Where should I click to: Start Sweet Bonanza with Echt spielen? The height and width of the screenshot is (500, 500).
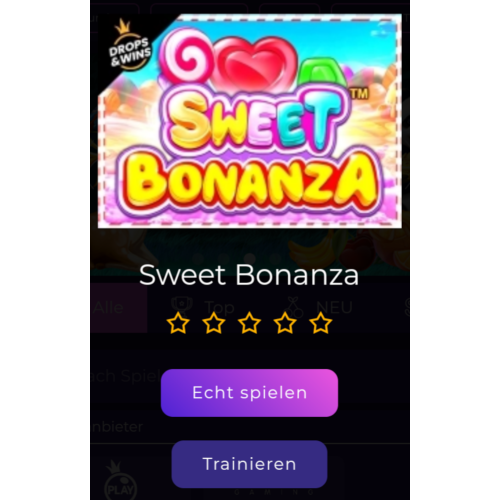tap(249, 393)
